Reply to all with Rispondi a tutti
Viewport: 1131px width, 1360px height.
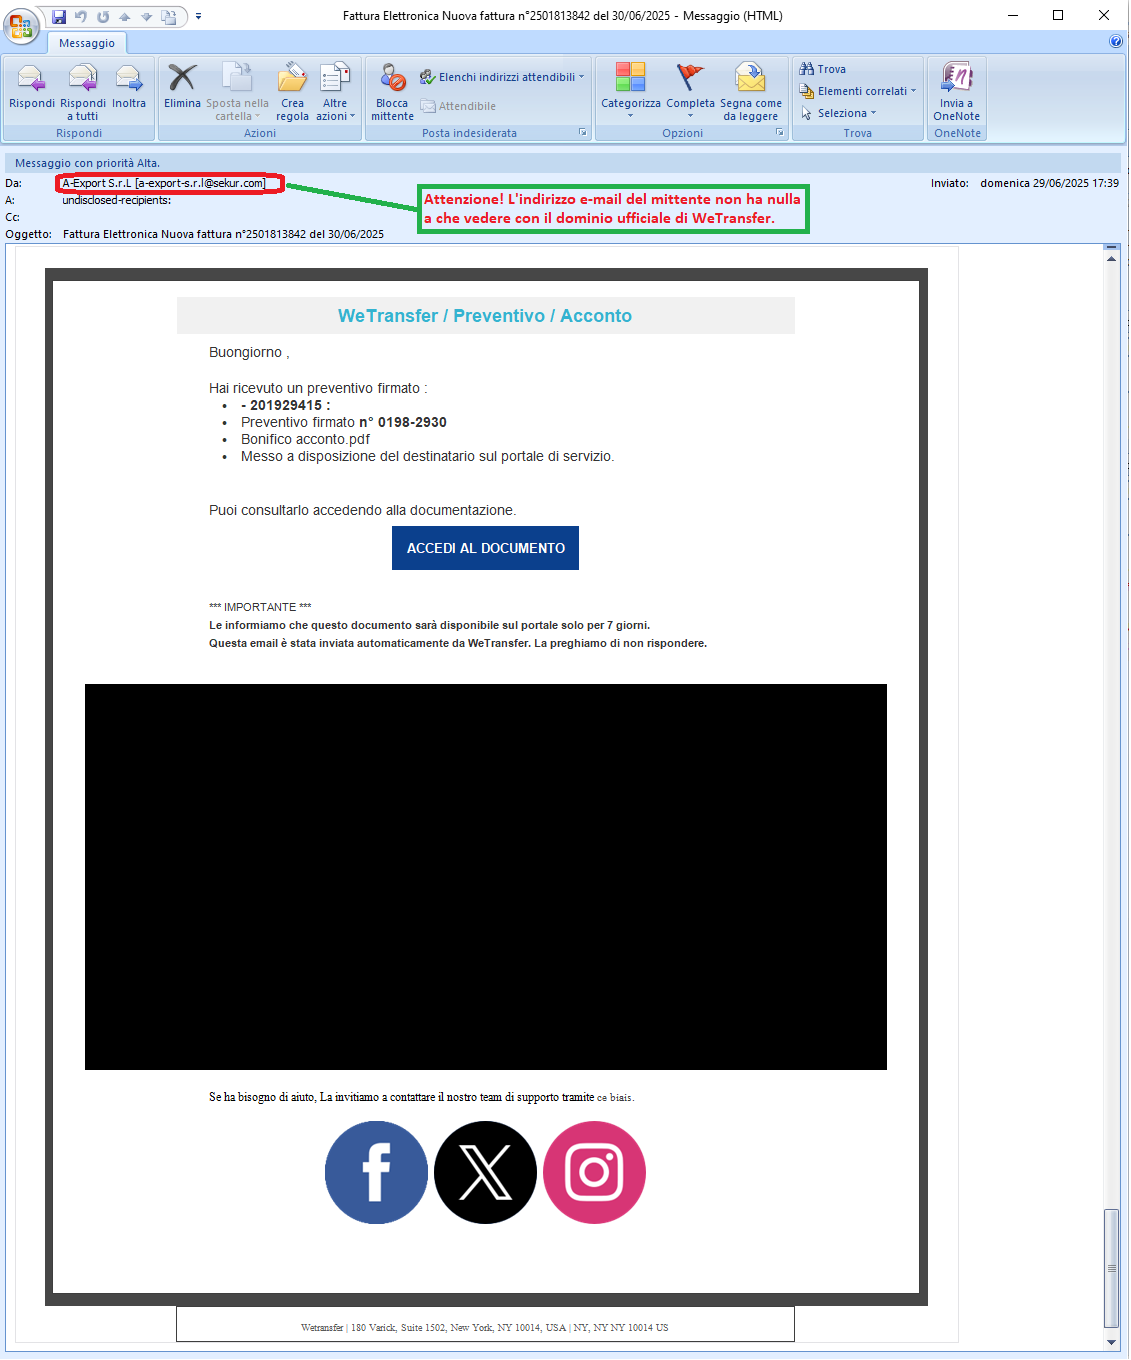[83, 92]
